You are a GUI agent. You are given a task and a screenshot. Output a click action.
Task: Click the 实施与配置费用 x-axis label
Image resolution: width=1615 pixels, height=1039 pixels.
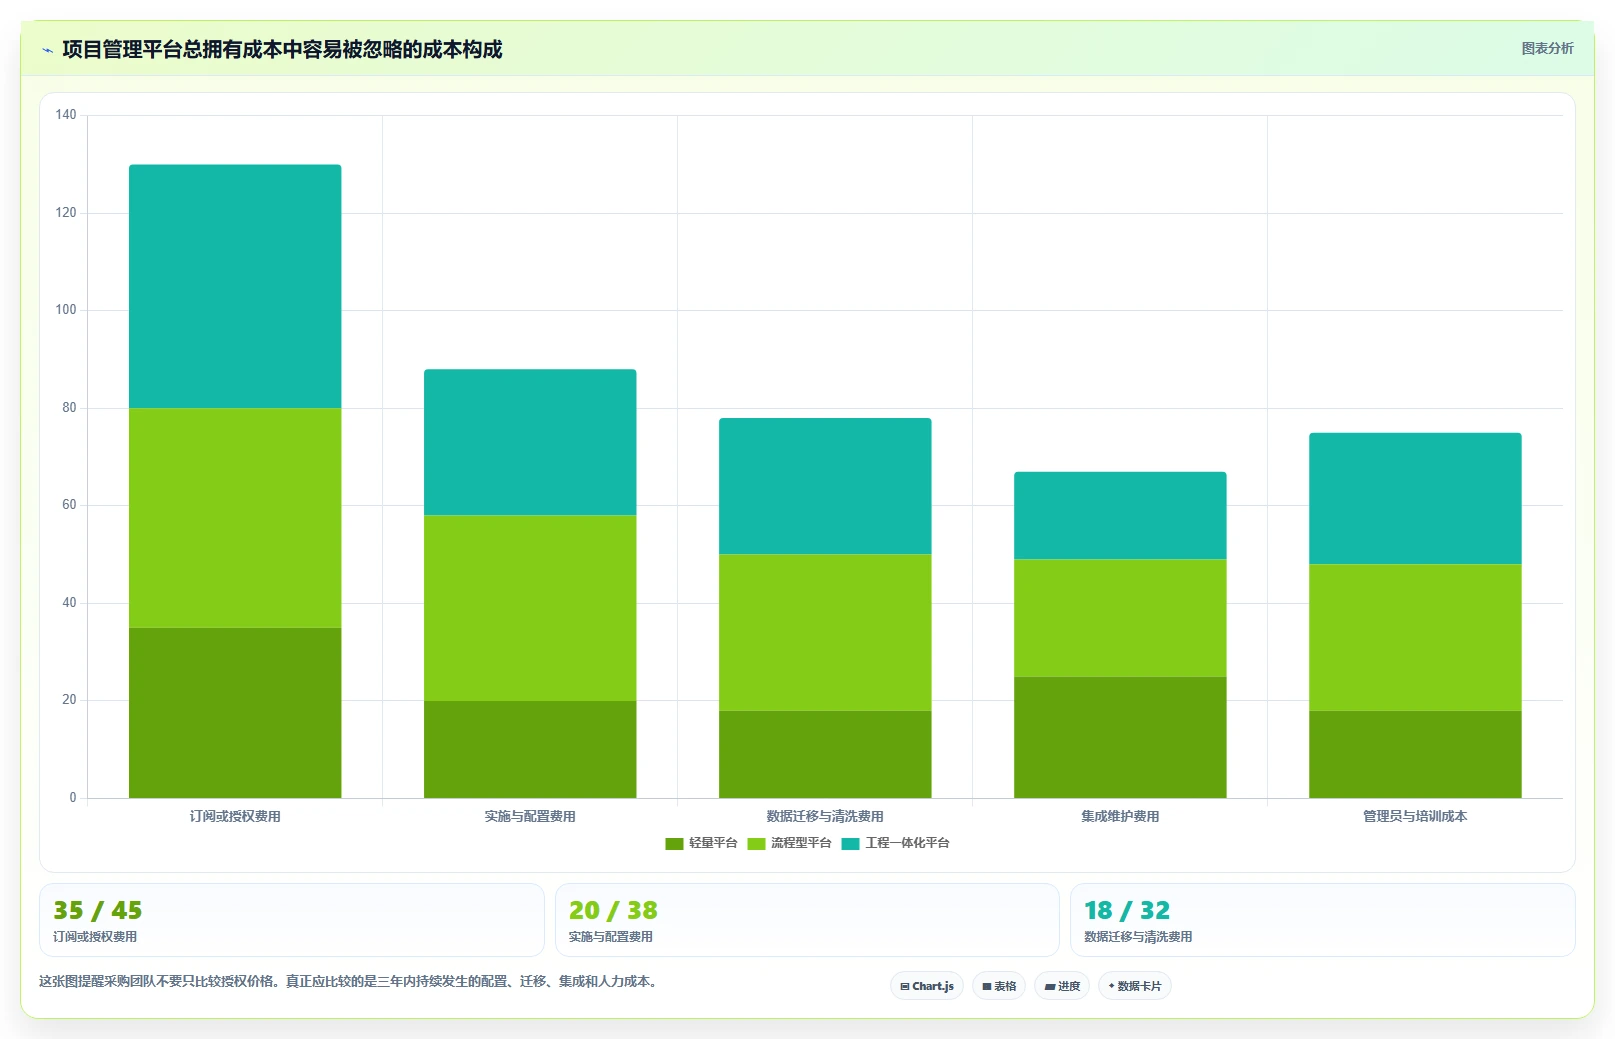pyautogui.click(x=530, y=816)
